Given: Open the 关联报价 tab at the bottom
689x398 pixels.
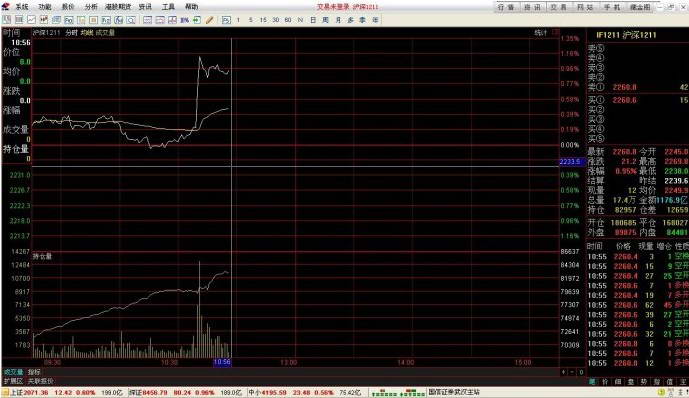Looking at the screenshot, I should [40, 381].
